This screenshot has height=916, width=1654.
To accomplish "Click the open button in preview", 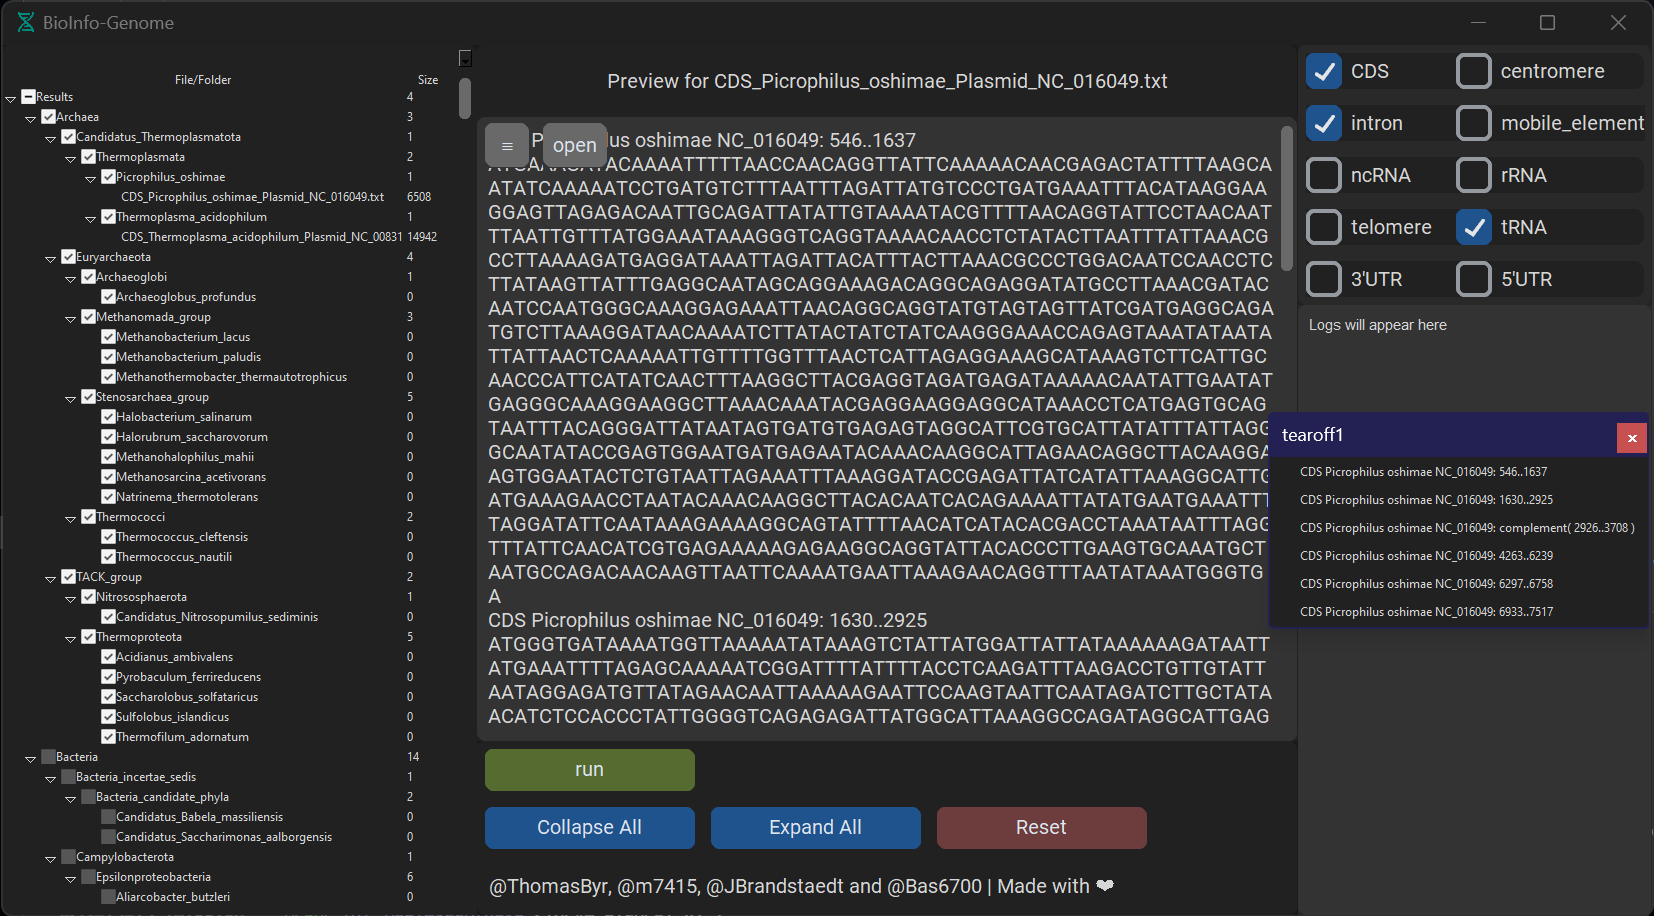I will [575, 146].
